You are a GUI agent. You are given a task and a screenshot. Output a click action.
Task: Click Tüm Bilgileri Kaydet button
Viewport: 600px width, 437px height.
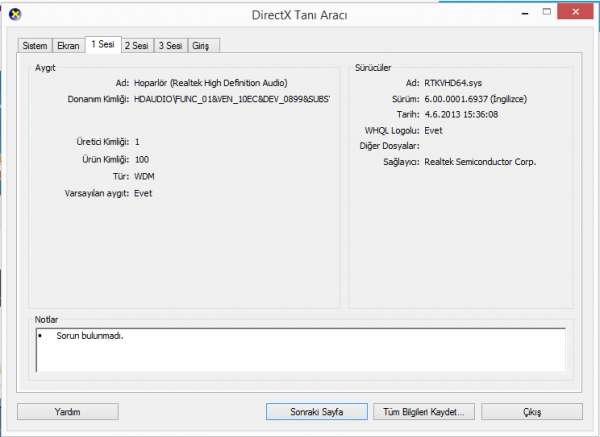pos(424,412)
